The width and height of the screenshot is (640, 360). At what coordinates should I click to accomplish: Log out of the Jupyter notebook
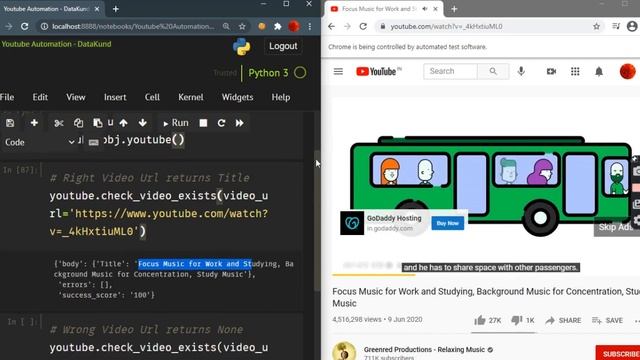283,46
